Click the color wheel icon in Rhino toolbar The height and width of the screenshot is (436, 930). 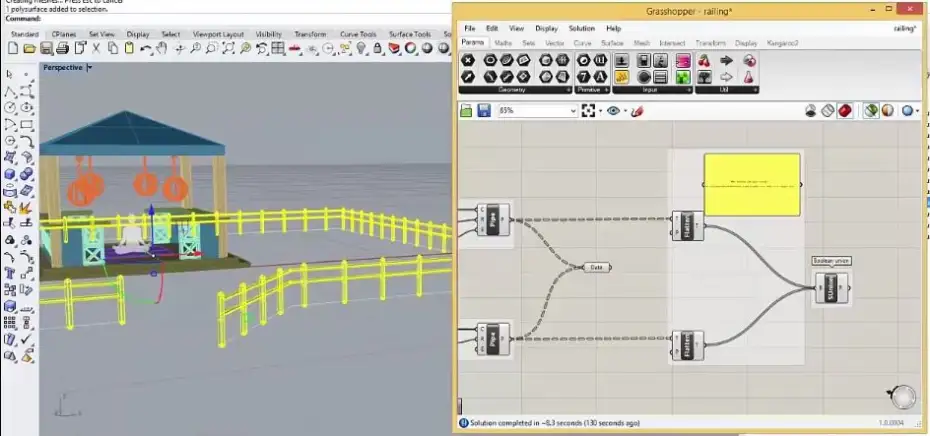click(410, 49)
